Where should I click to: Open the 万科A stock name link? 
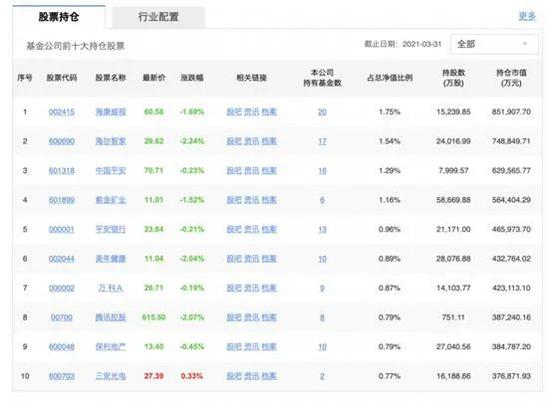pyautogui.click(x=110, y=288)
